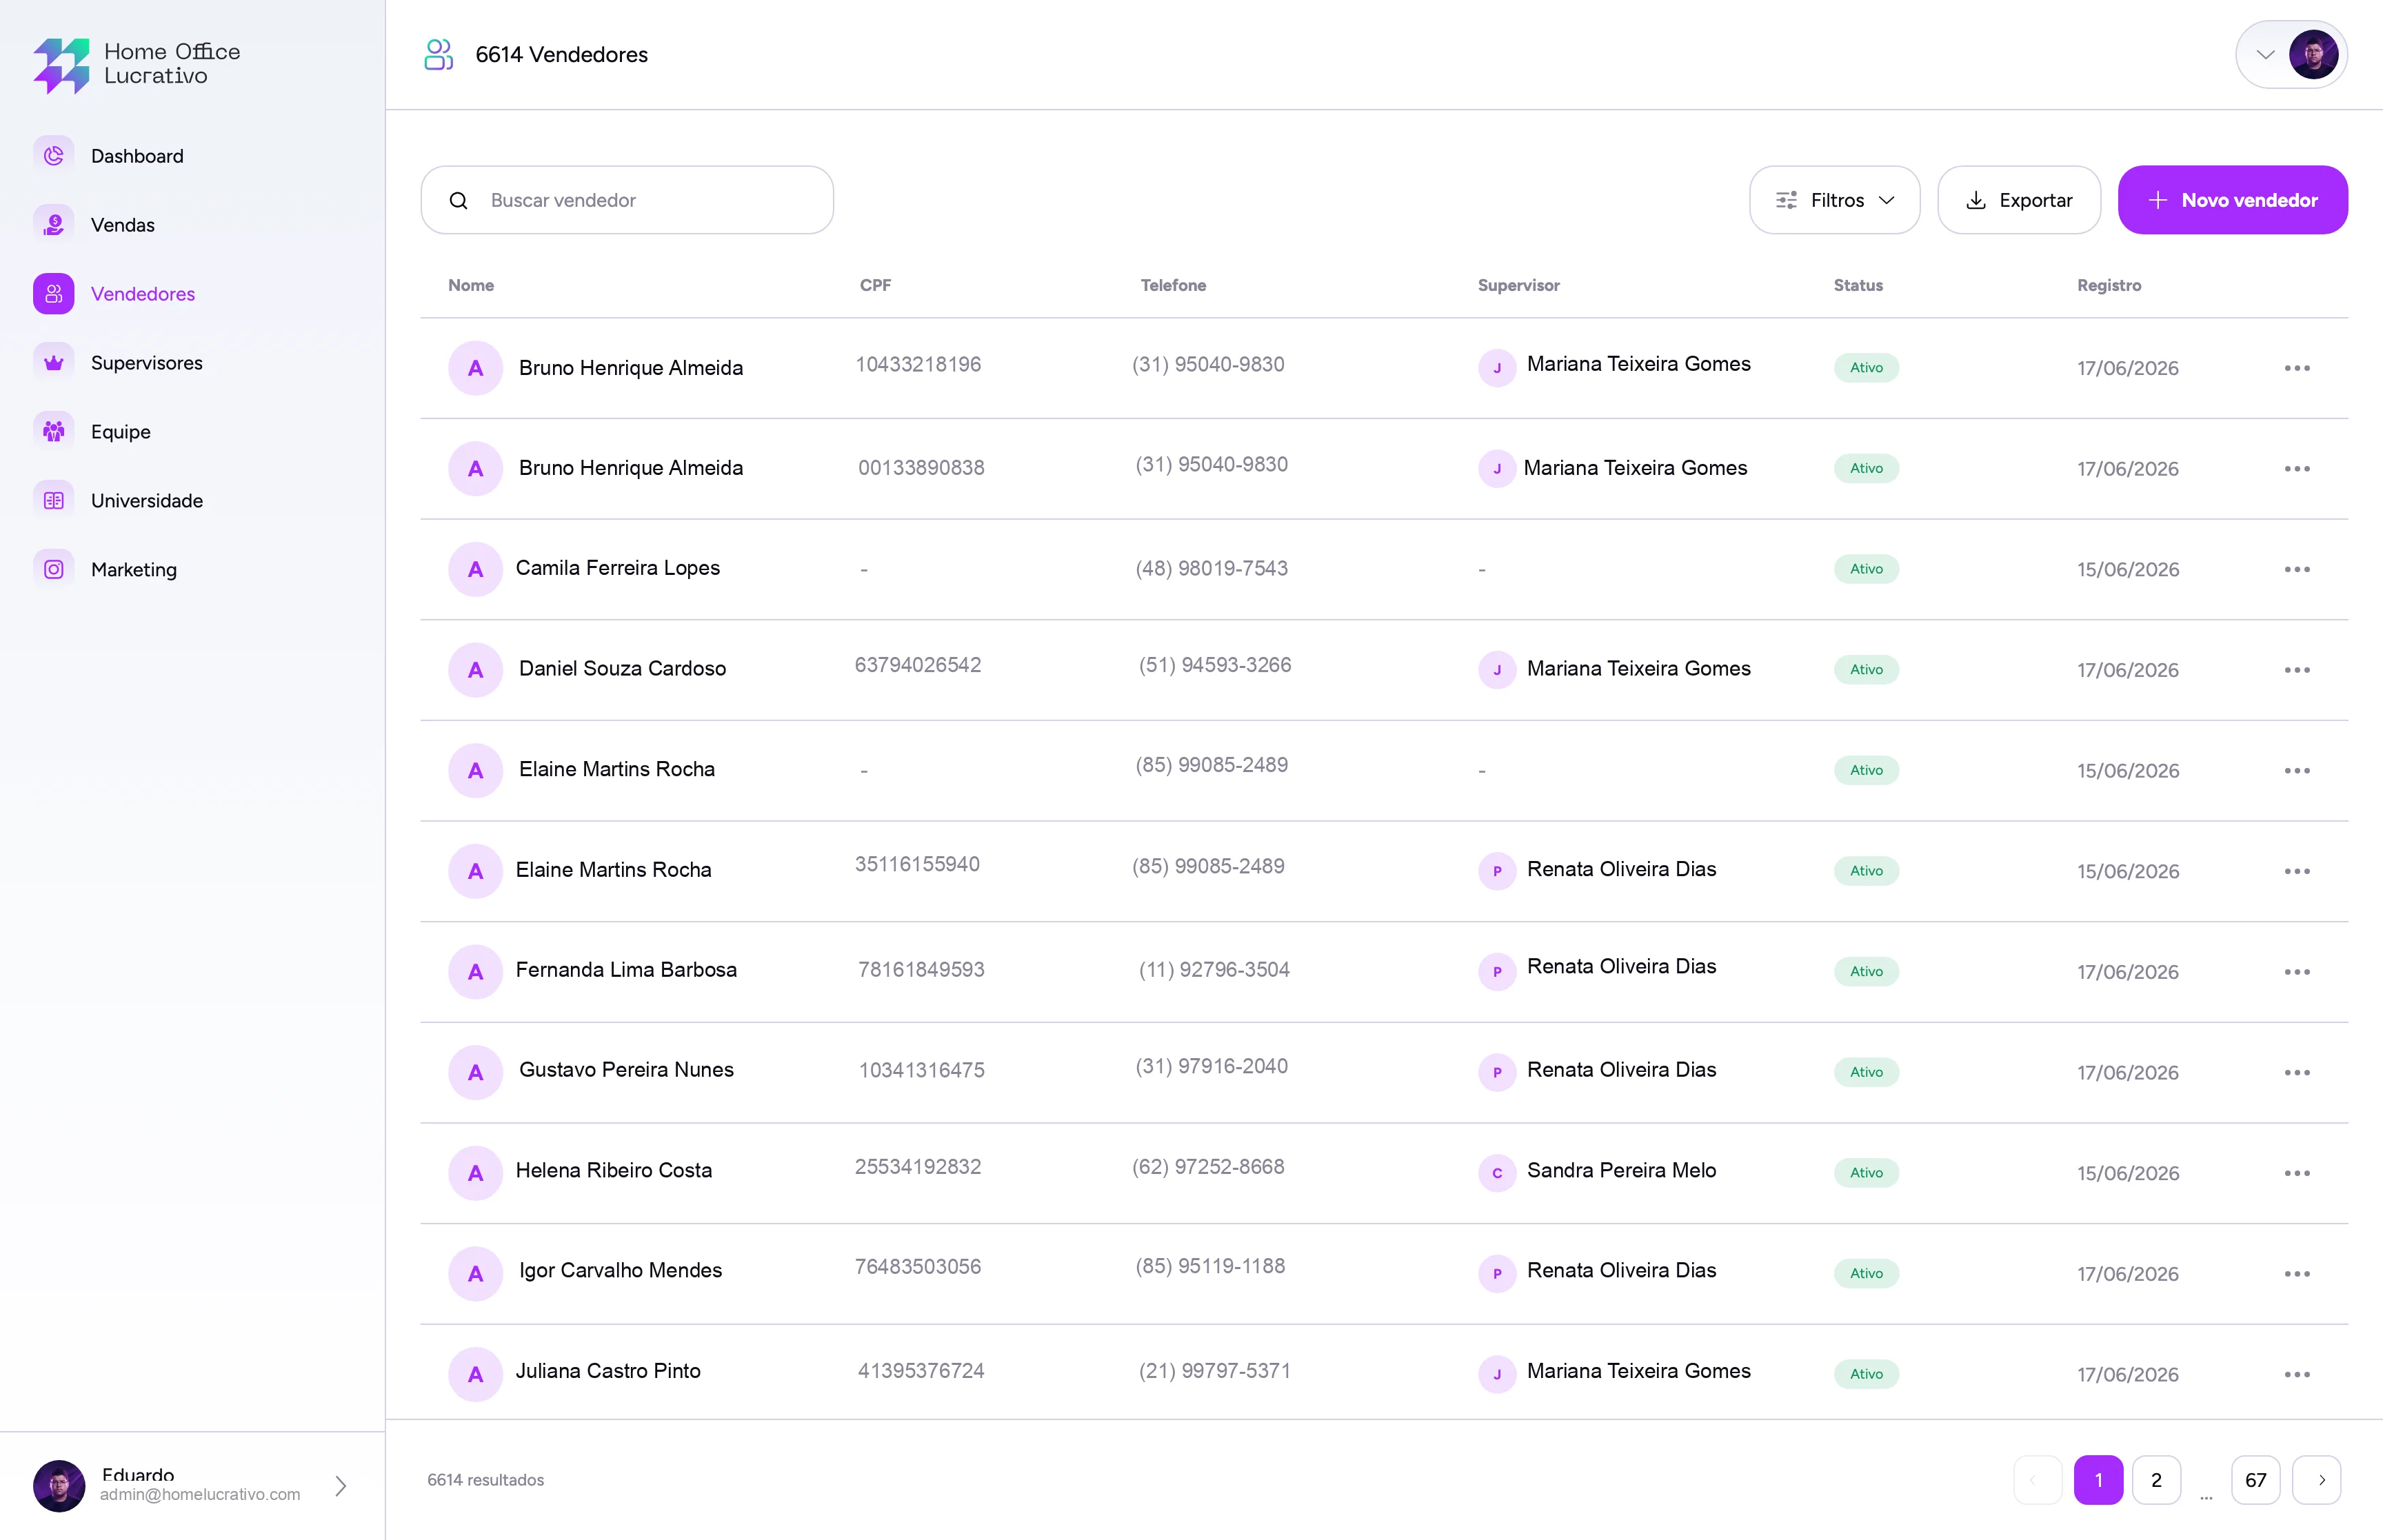Click the search magnifier icon
This screenshot has width=2383, height=1540.
(459, 201)
